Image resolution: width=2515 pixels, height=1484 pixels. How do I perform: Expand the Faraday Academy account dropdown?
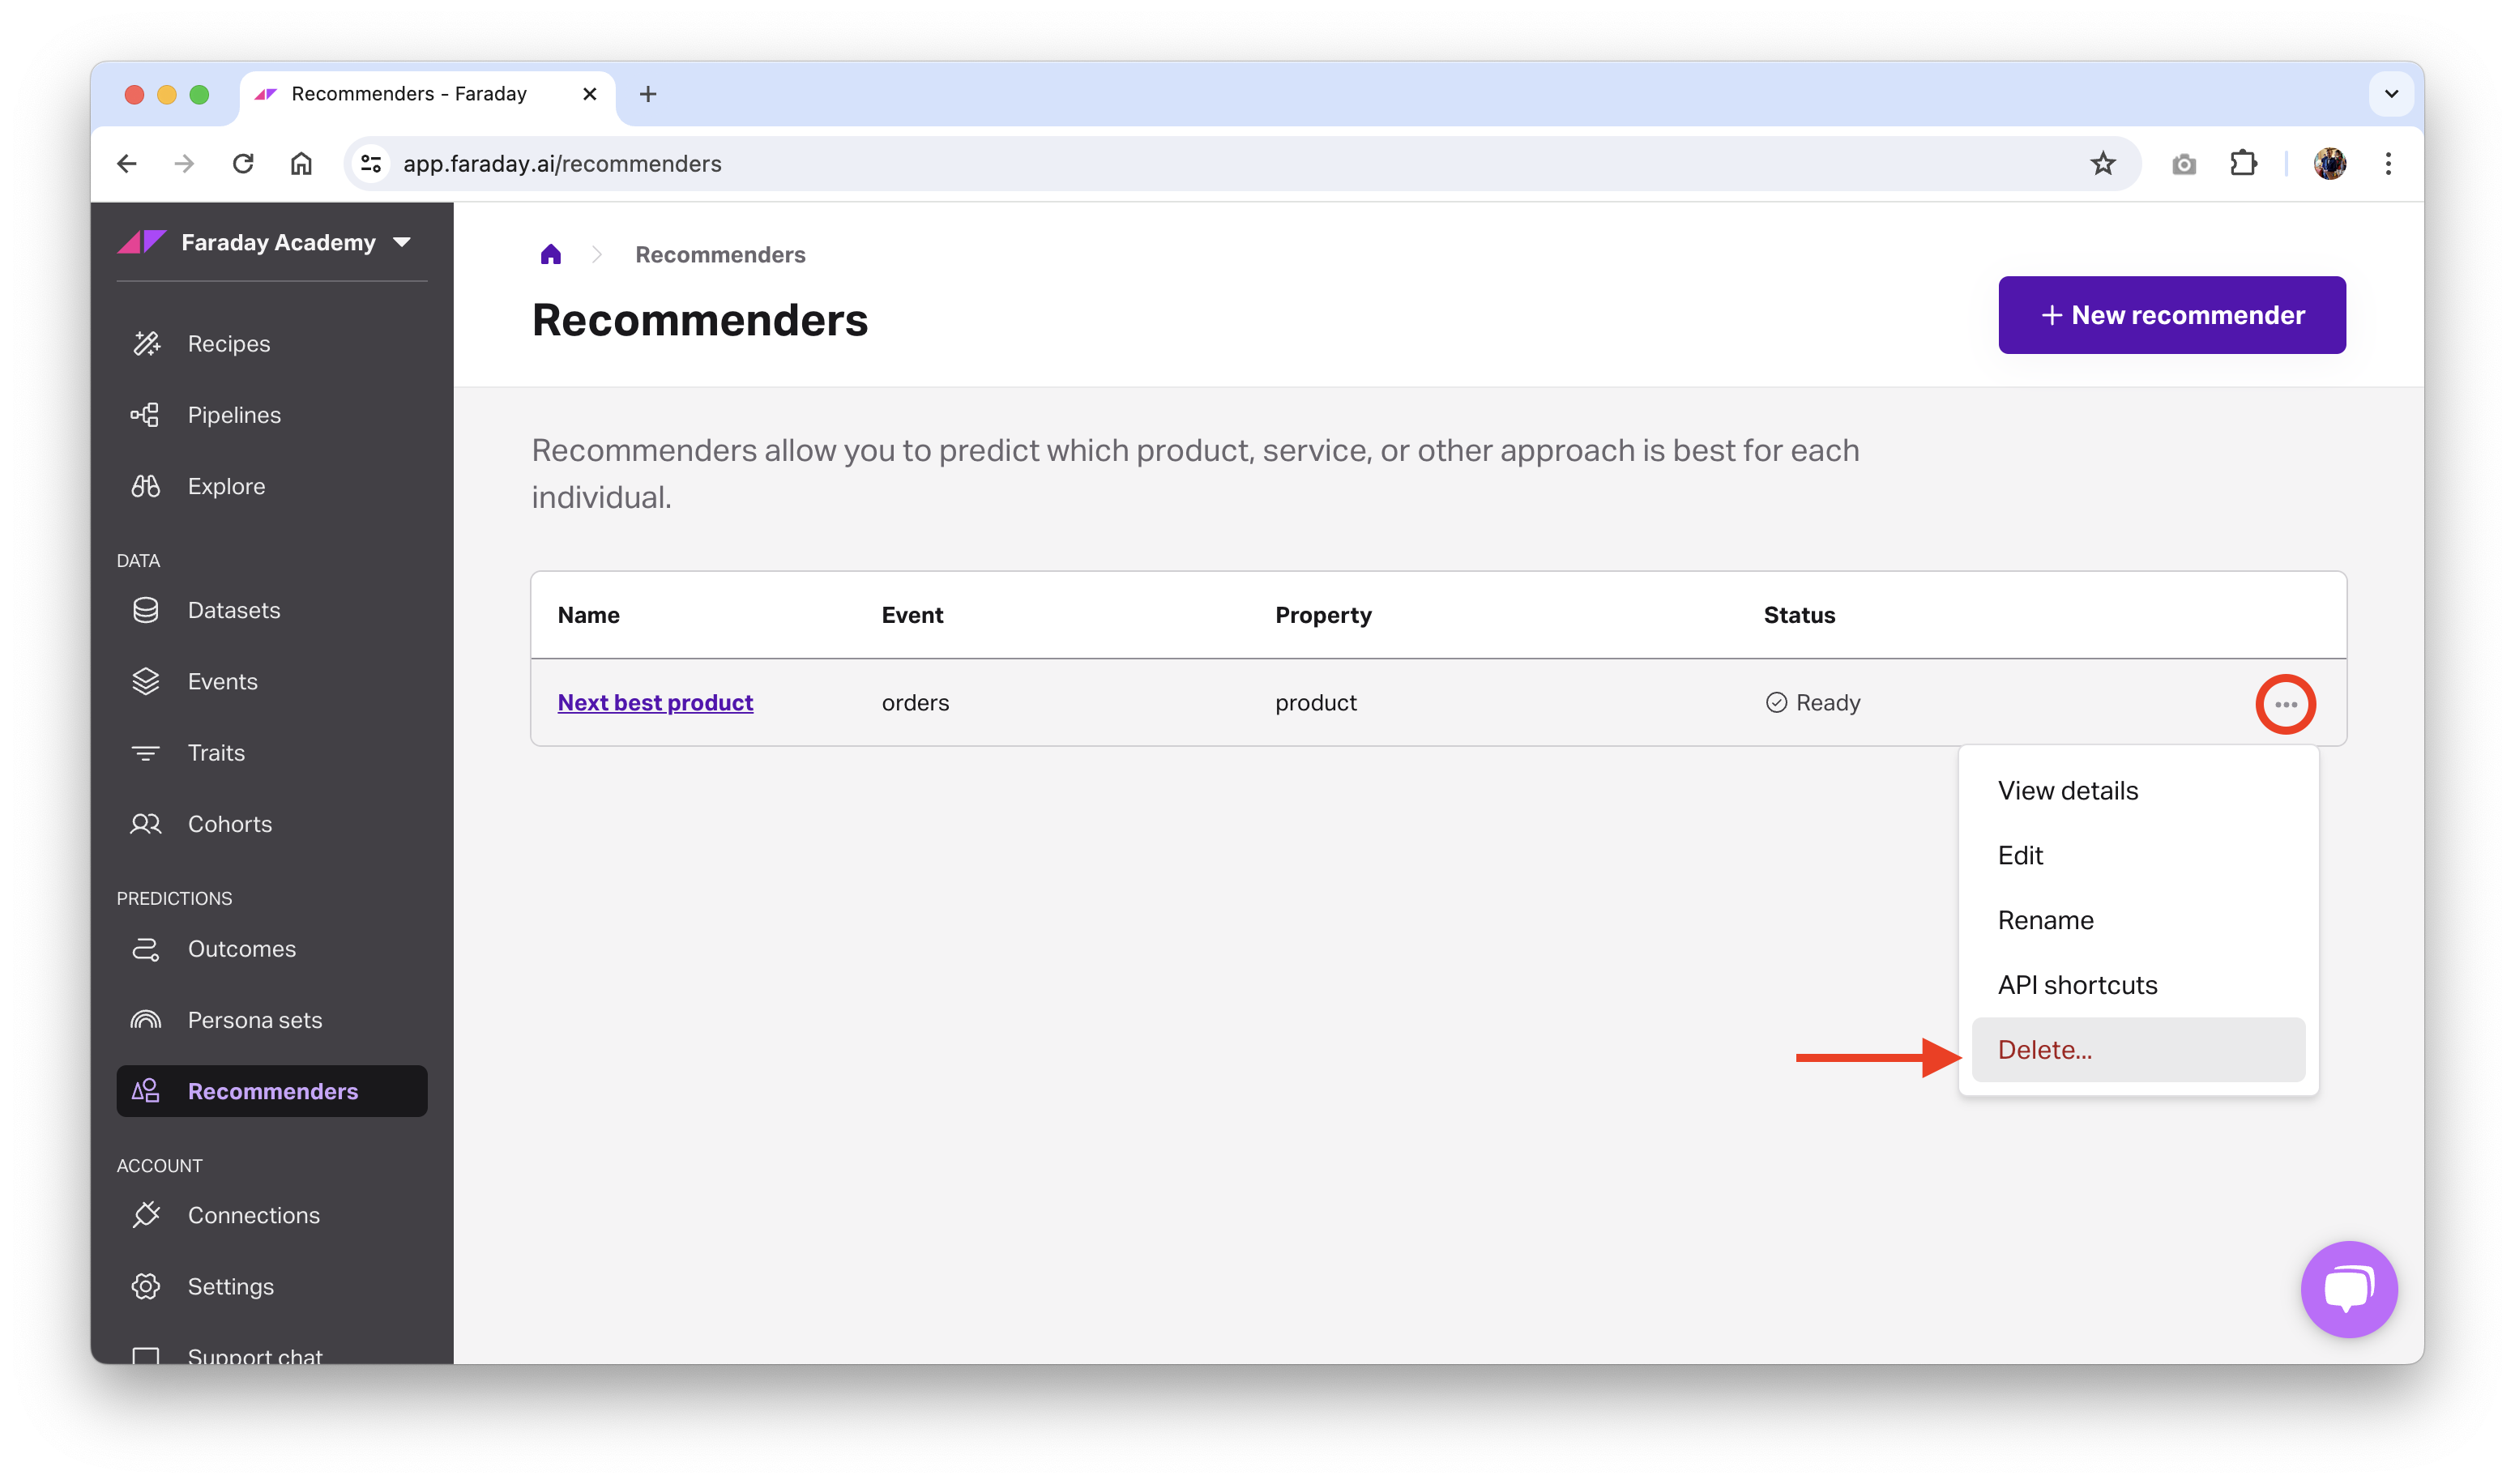tap(402, 242)
